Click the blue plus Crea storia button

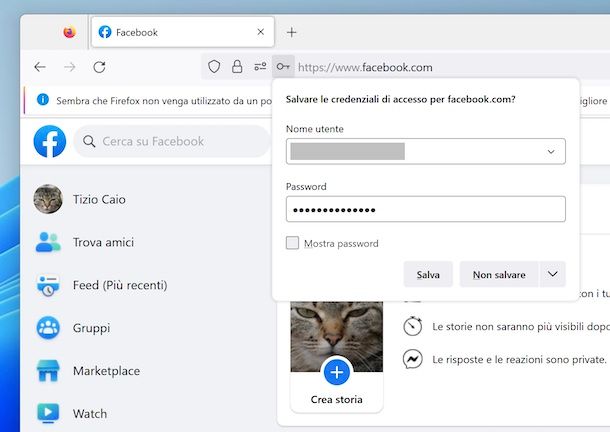[337, 372]
